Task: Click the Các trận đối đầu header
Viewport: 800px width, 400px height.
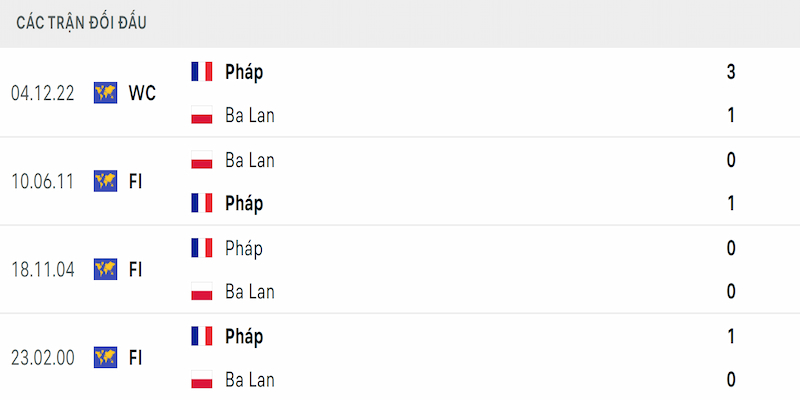Action: click(82, 23)
